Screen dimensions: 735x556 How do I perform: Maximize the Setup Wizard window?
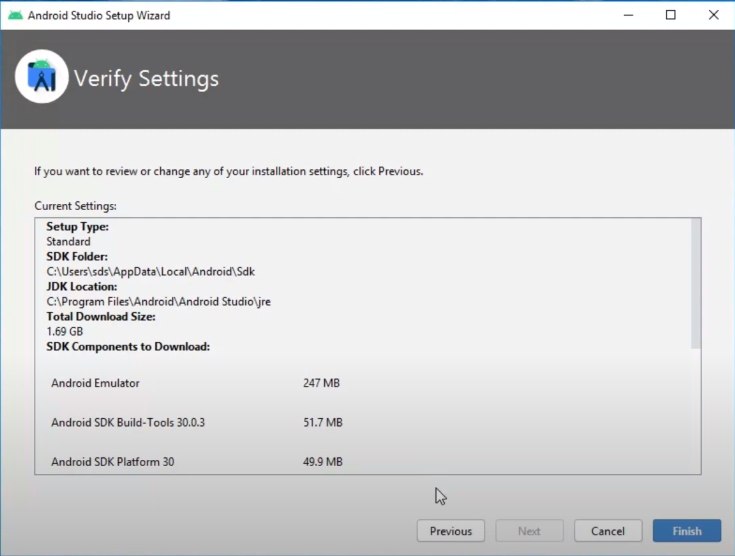671,15
